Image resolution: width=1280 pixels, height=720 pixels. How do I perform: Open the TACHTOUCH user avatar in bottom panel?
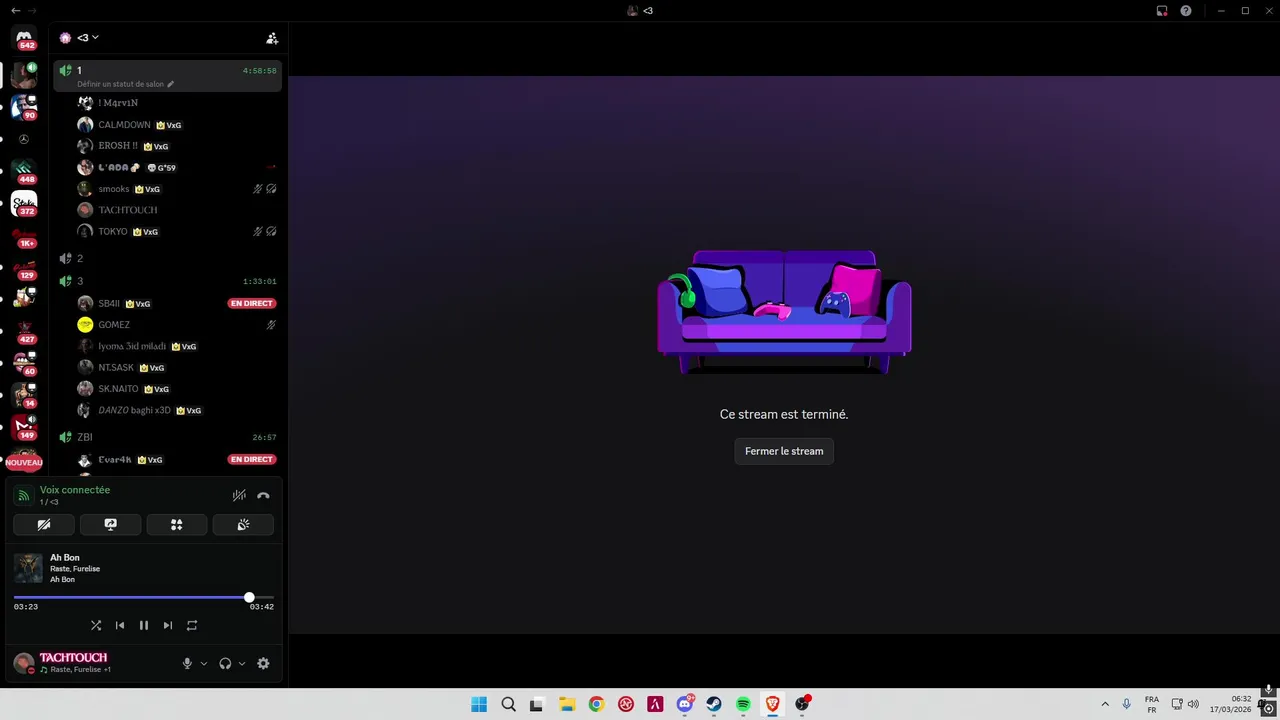pyautogui.click(x=23, y=663)
